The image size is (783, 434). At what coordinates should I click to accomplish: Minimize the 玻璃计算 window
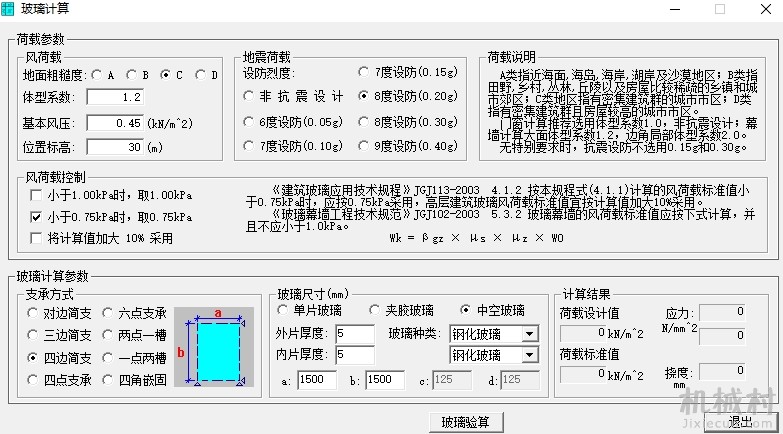(675, 9)
